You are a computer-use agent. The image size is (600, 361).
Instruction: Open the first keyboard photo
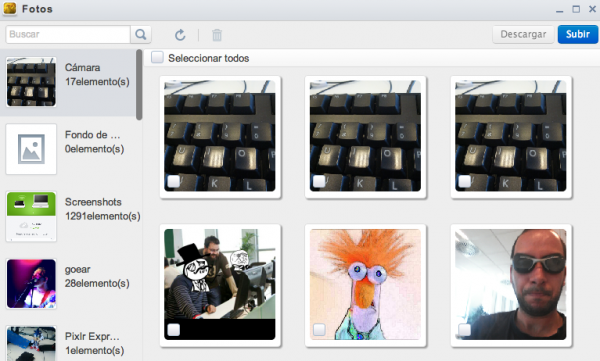(x=220, y=136)
